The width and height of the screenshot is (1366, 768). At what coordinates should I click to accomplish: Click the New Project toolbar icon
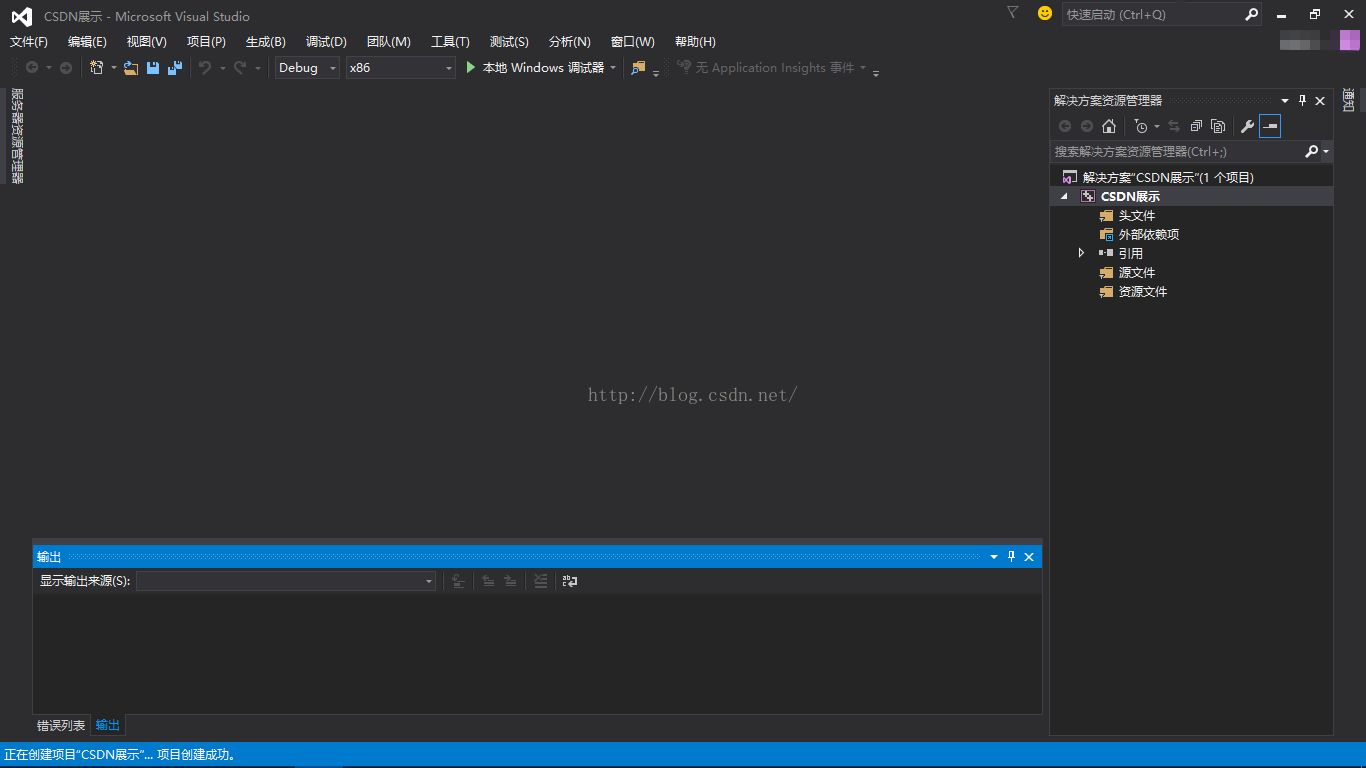coord(97,68)
